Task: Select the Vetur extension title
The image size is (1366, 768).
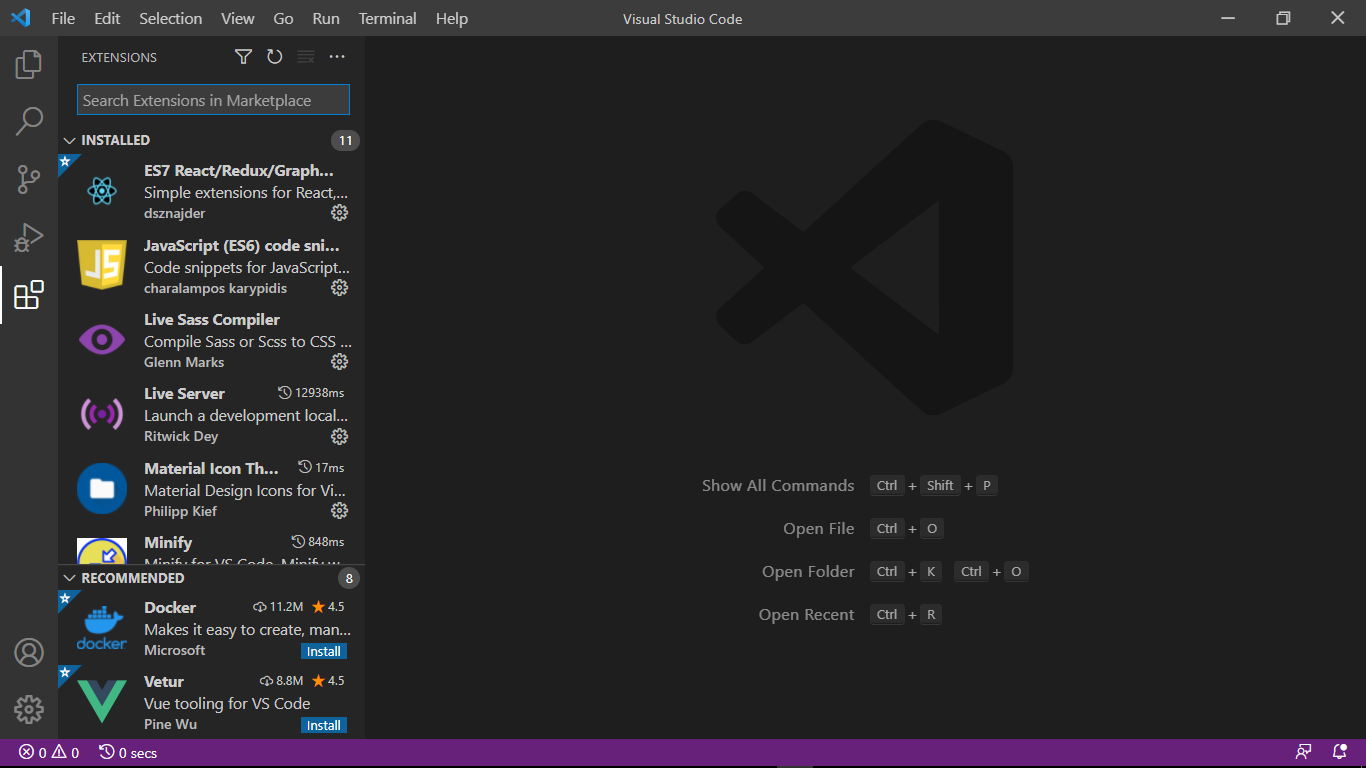Action: pos(164,682)
